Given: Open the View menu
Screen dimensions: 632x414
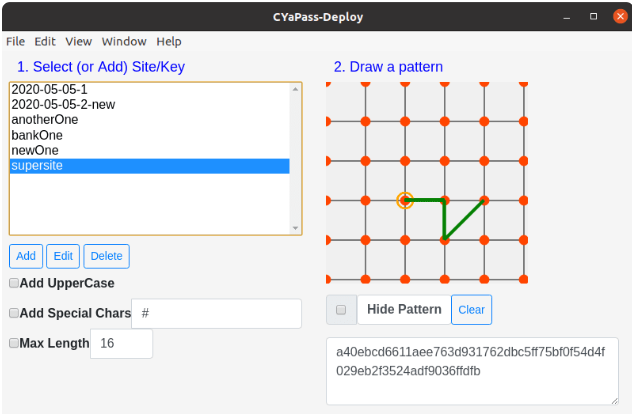Looking at the screenshot, I should (x=79, y=42).
